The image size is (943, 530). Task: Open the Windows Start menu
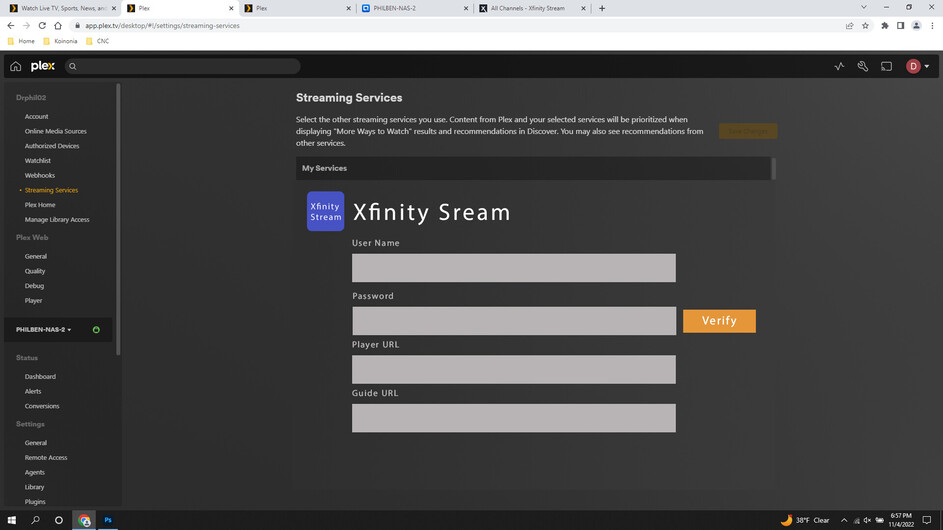(11, 520)
